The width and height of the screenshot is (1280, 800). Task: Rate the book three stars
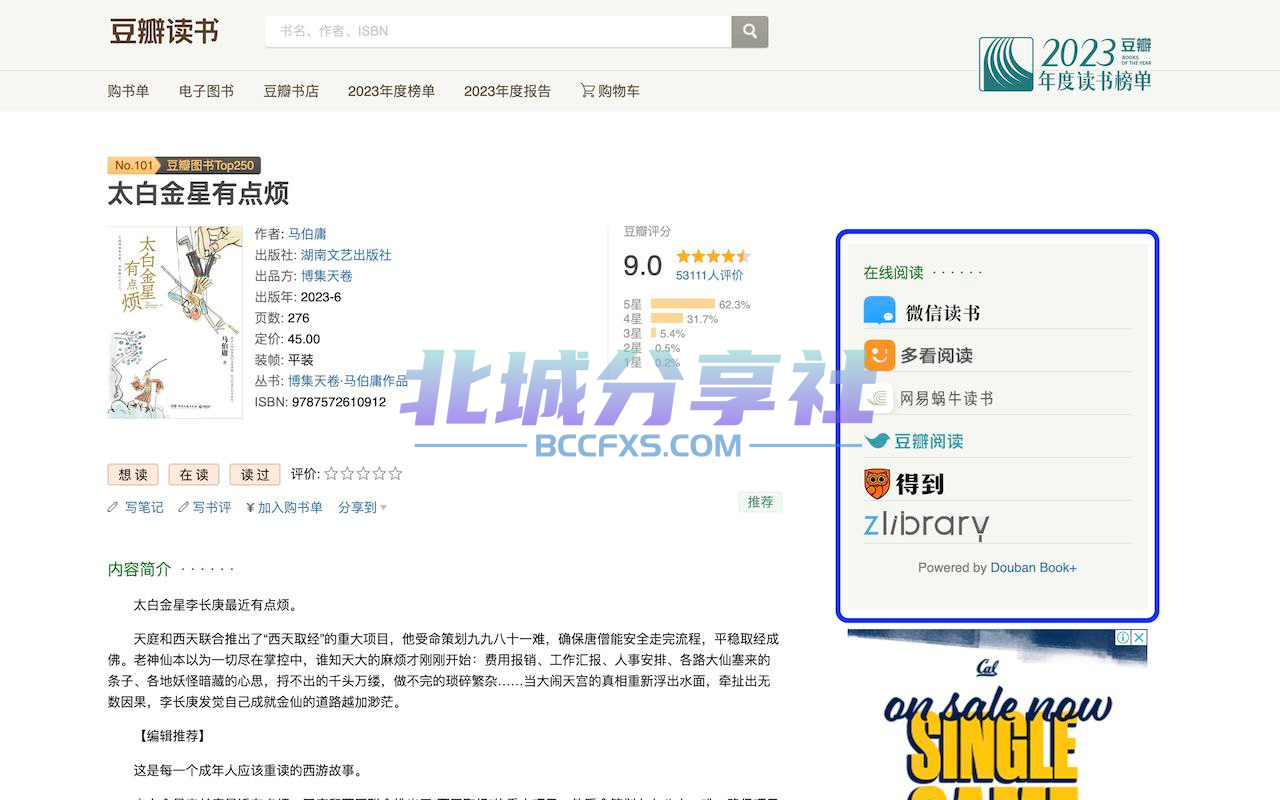(363, 474)
